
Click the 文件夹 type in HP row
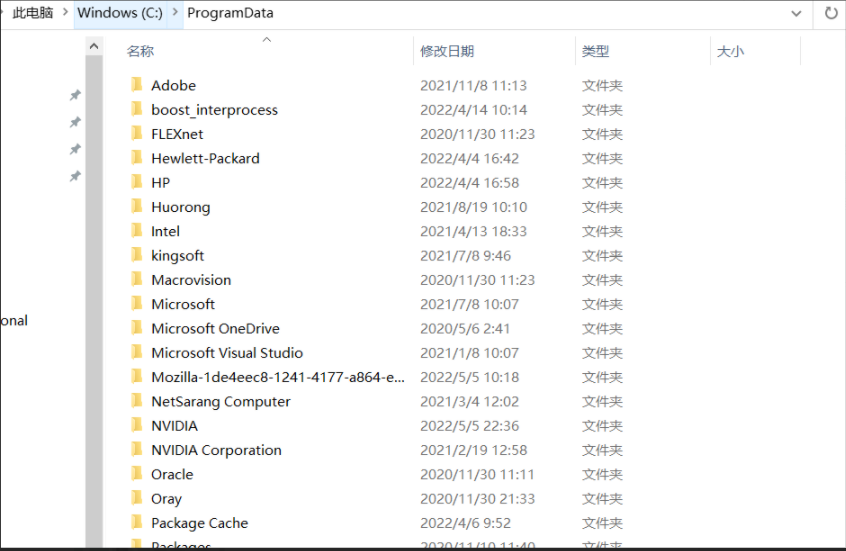602,182
